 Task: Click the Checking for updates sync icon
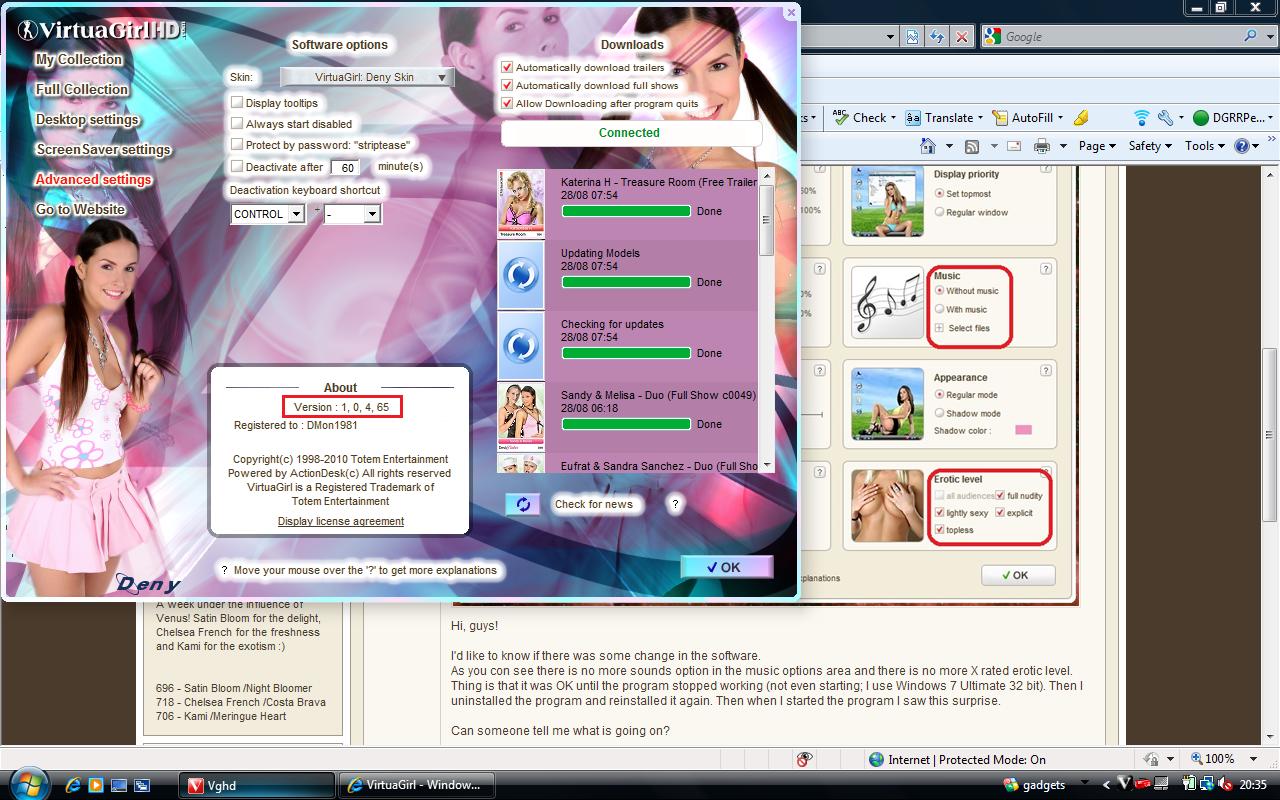(x=521, y=346)
